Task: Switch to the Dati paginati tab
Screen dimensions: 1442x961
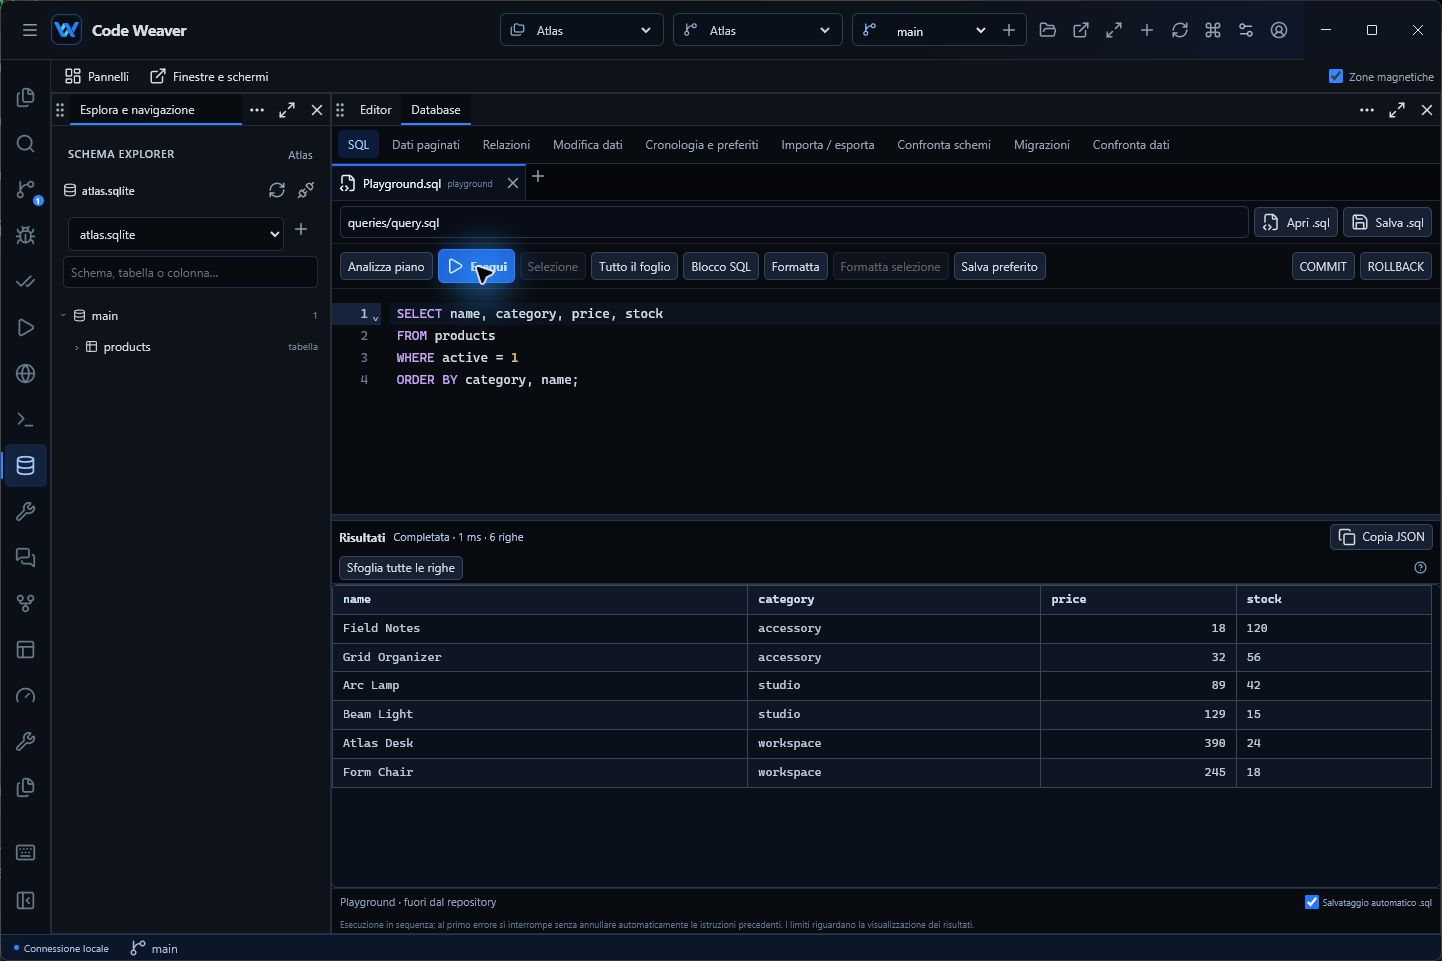Action: (x=426, y=145)
